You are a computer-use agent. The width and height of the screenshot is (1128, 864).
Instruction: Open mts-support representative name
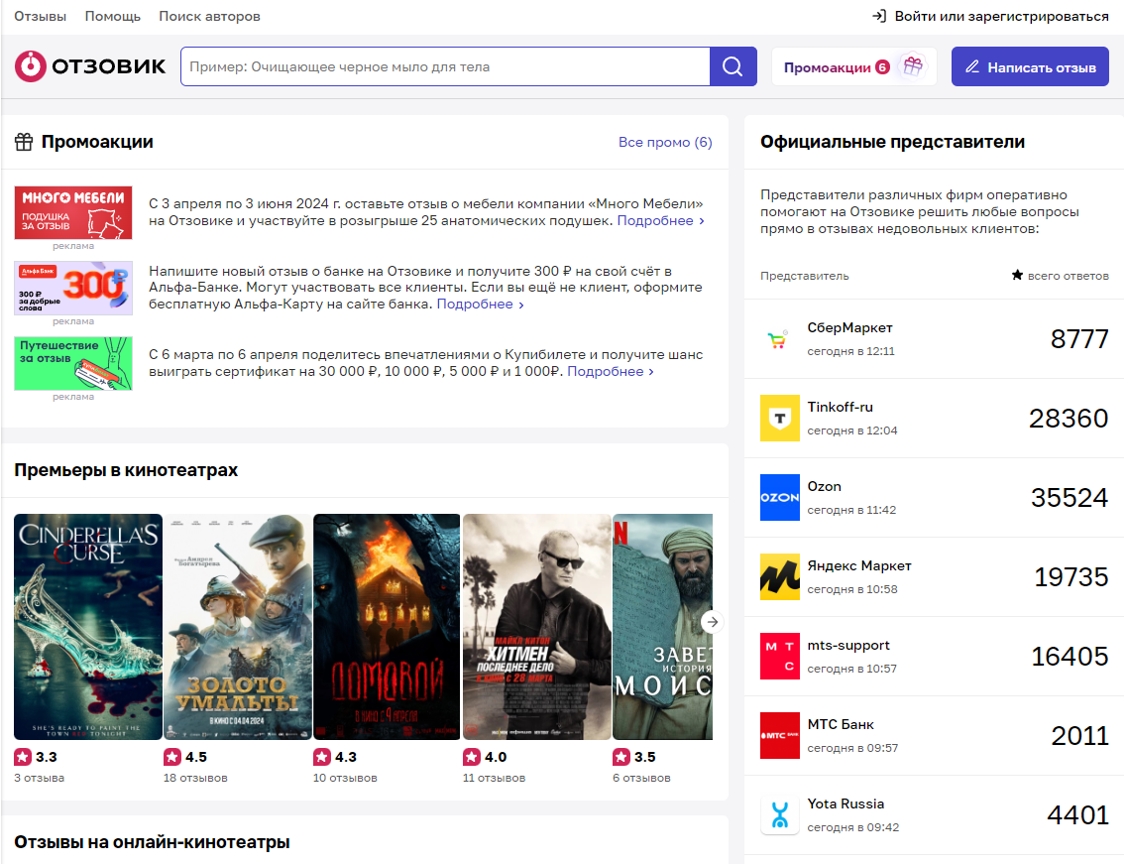coord(848,645)
